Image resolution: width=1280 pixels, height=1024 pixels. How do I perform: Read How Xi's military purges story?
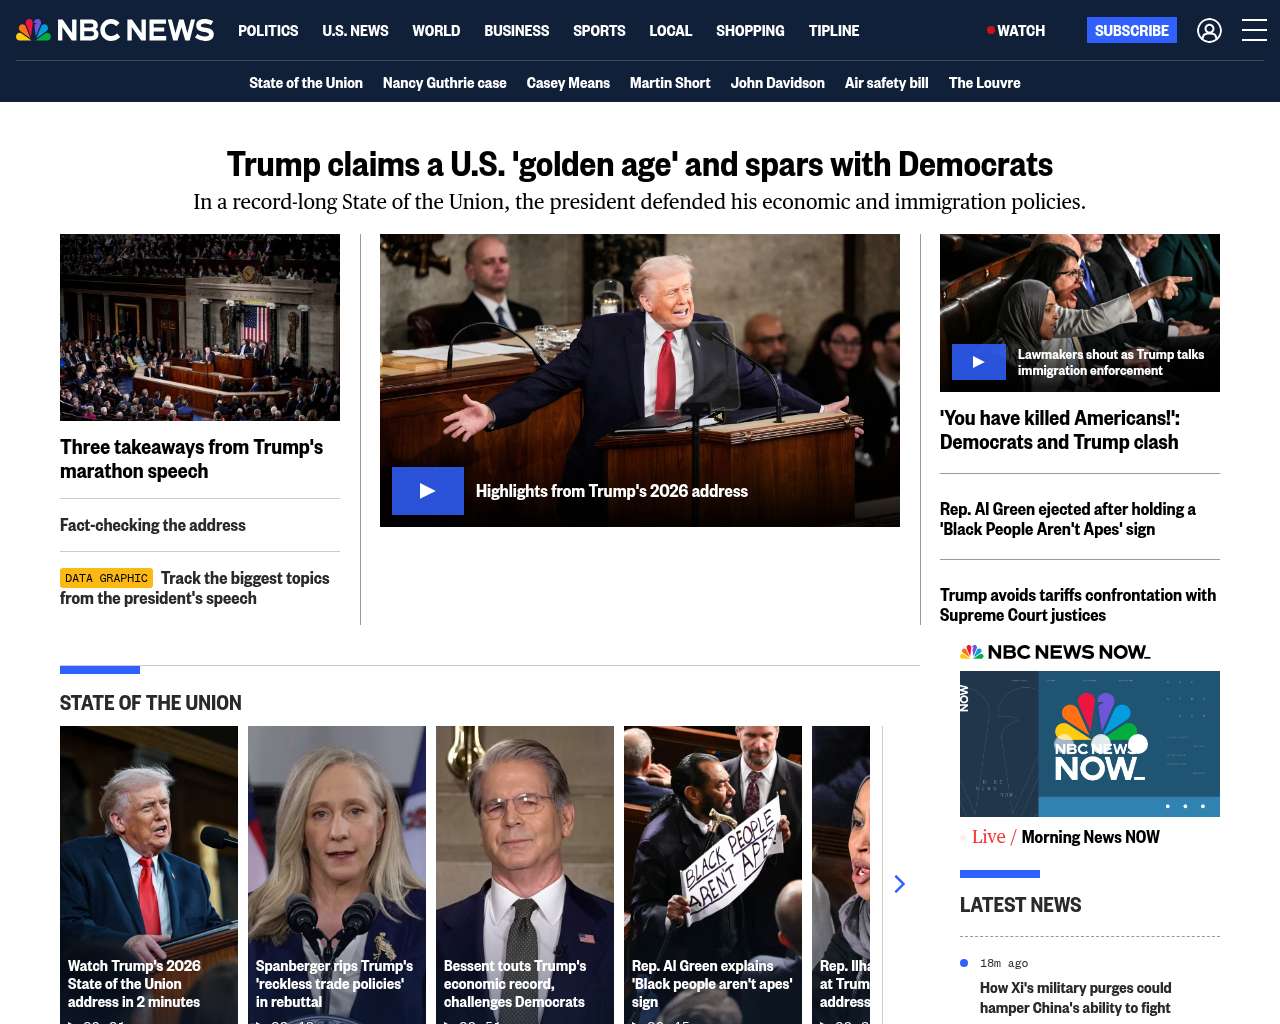pyautogui.click(x=1076, y=998)
